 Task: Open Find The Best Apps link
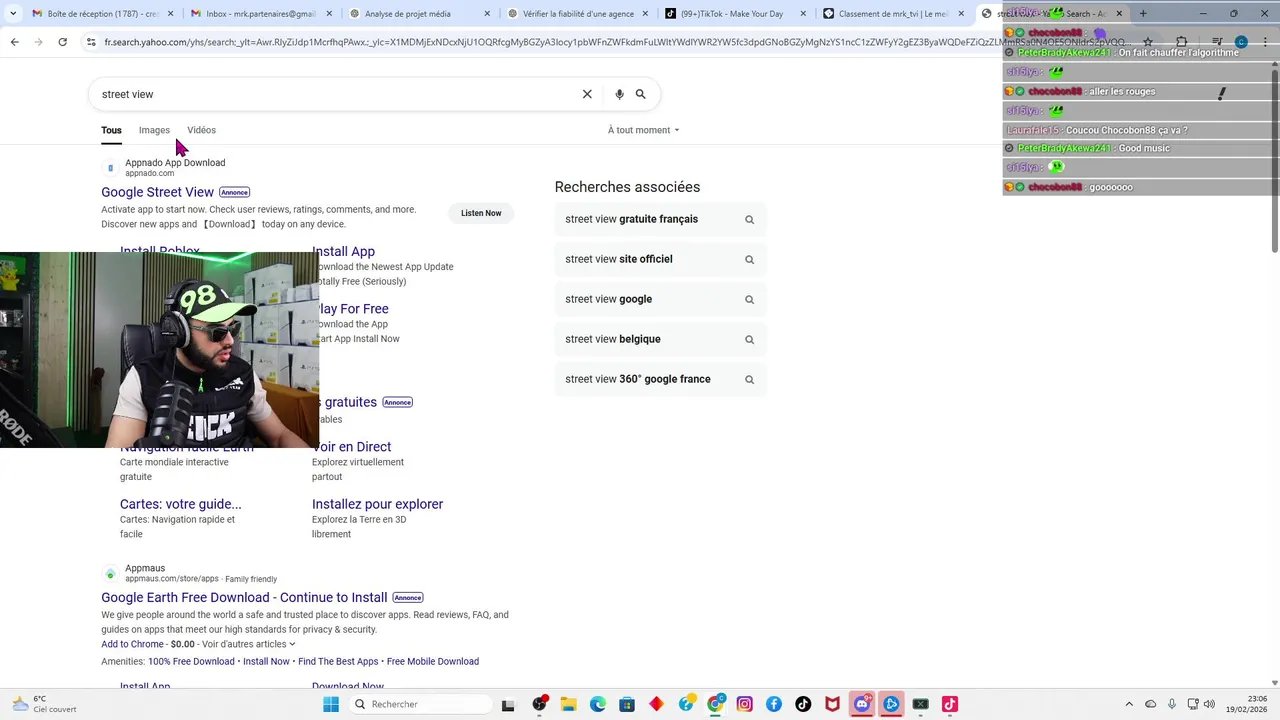coord(338,661)
